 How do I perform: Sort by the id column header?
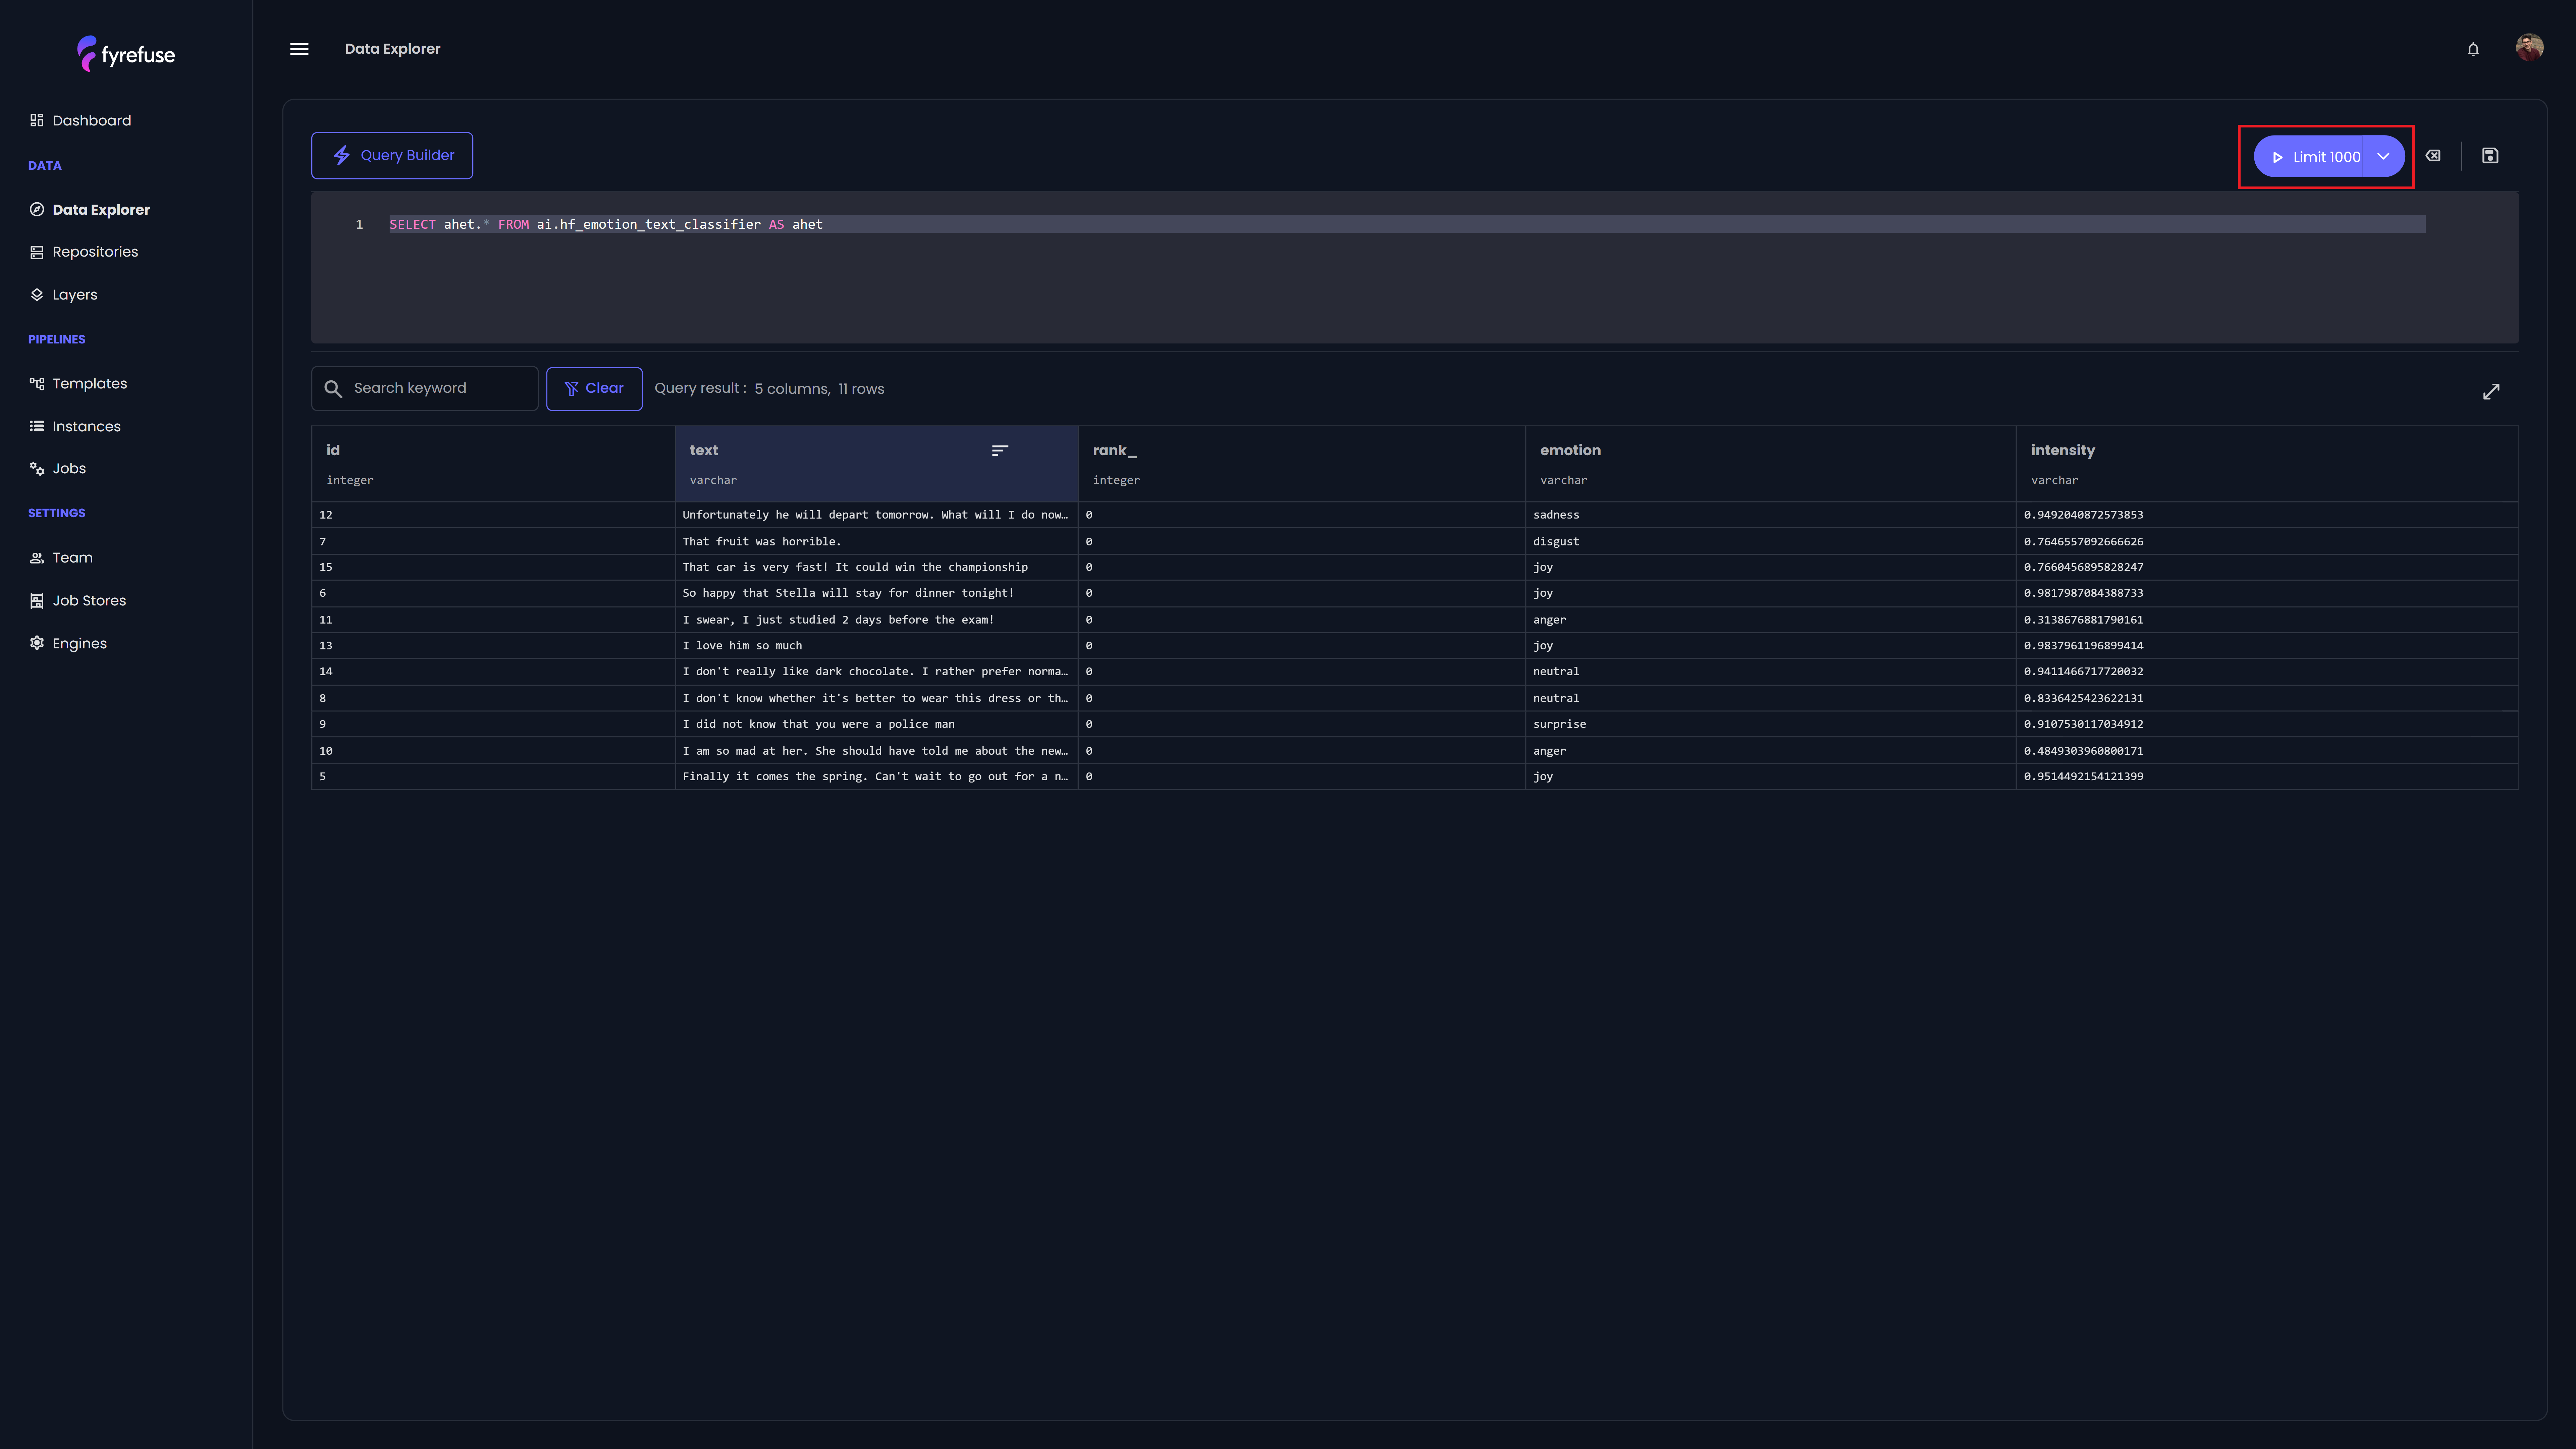(x=493, y=464)
